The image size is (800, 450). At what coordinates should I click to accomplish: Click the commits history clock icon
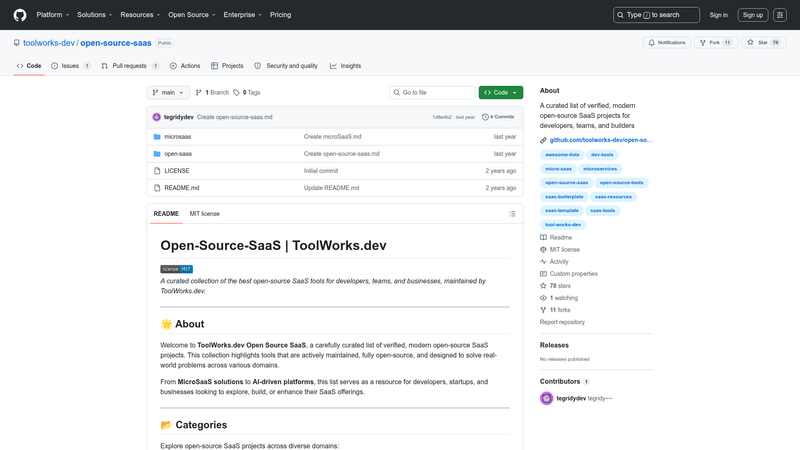tap(485, 117)
